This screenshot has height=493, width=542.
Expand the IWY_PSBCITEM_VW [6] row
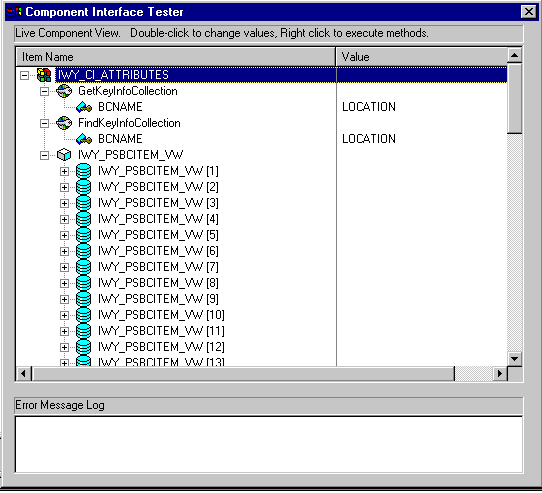tap(64, 251)
